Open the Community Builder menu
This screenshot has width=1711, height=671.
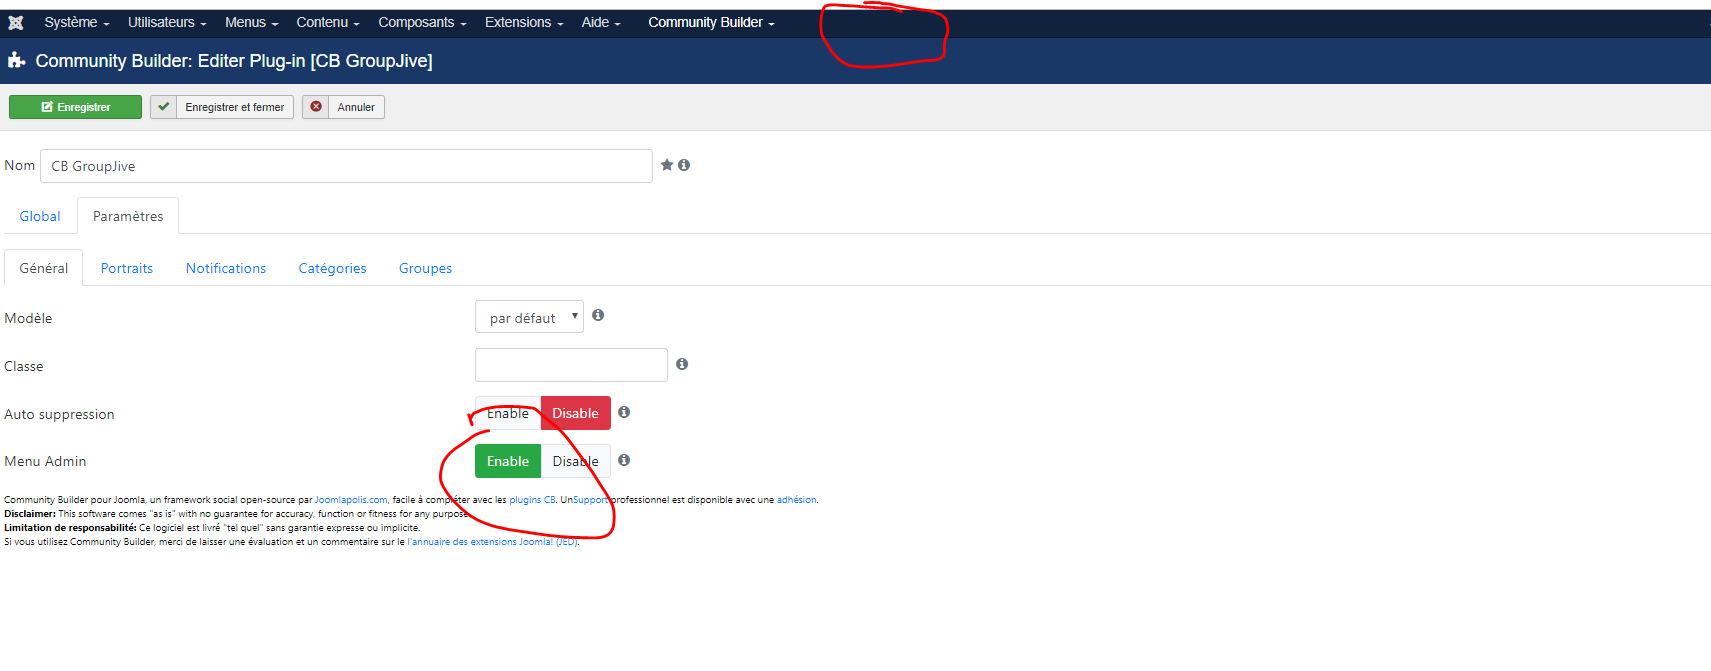pos(711,22)
